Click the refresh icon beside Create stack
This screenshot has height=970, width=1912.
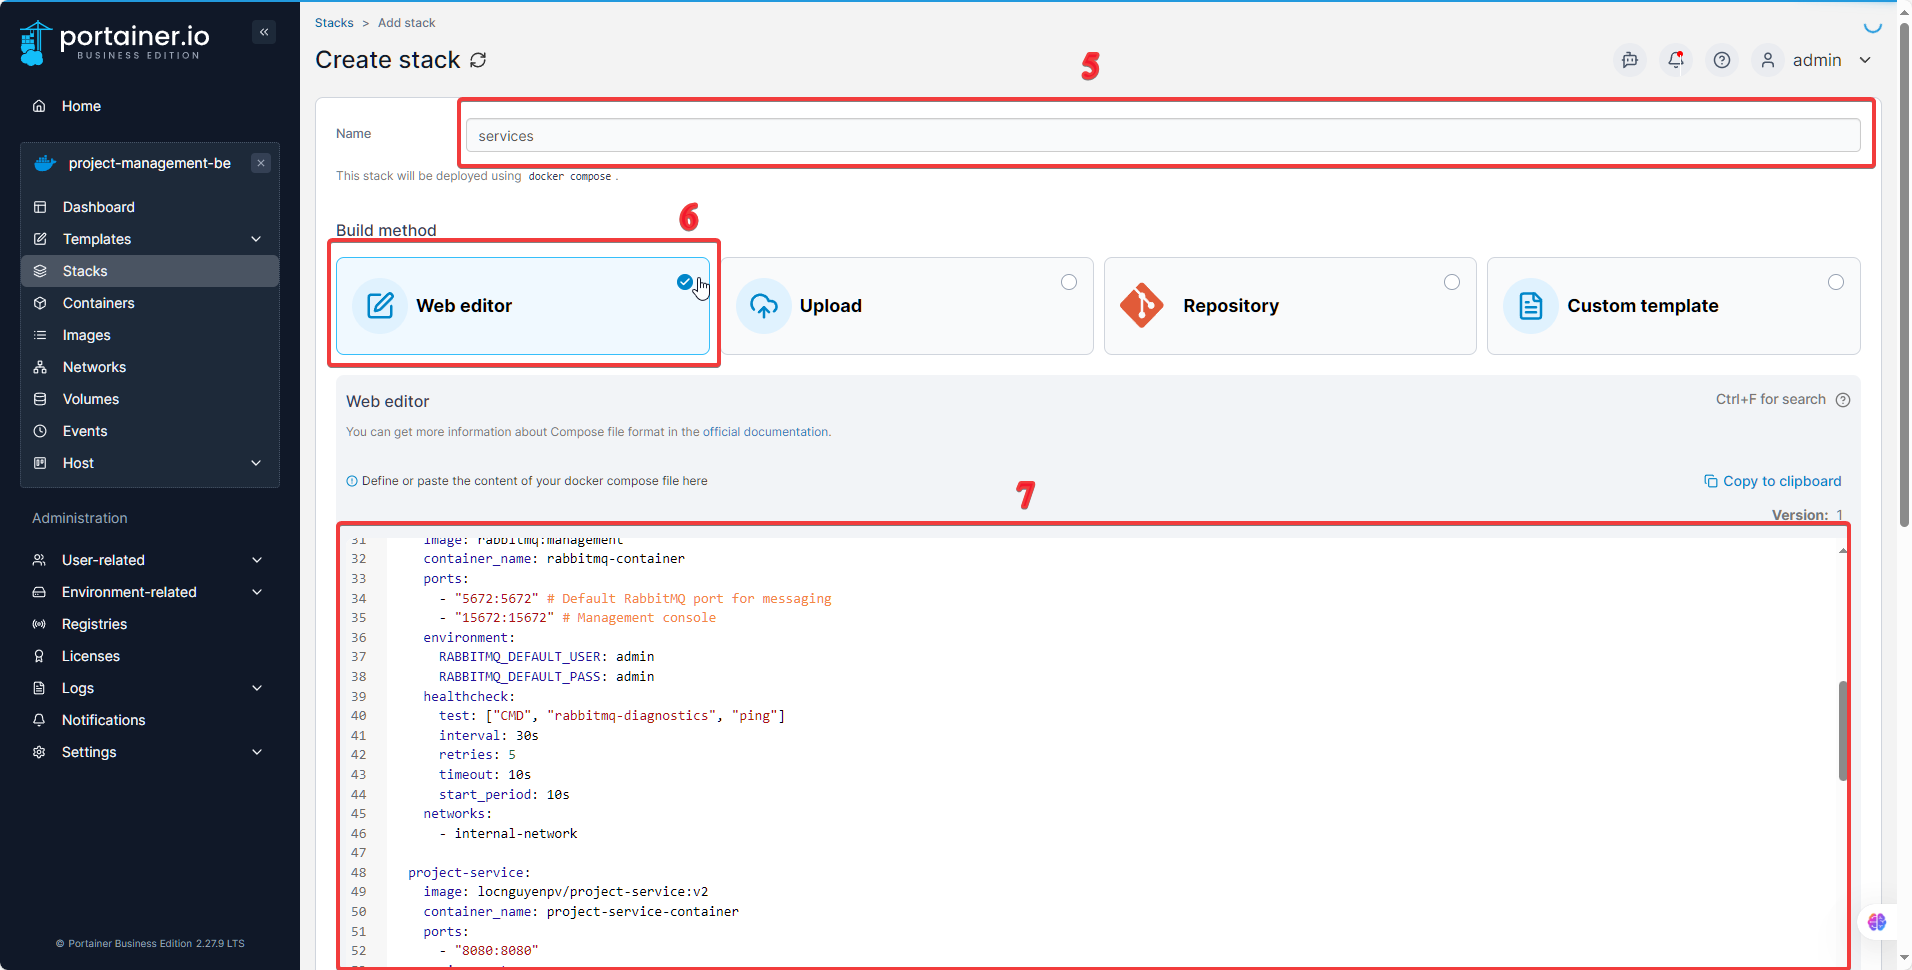479,60
